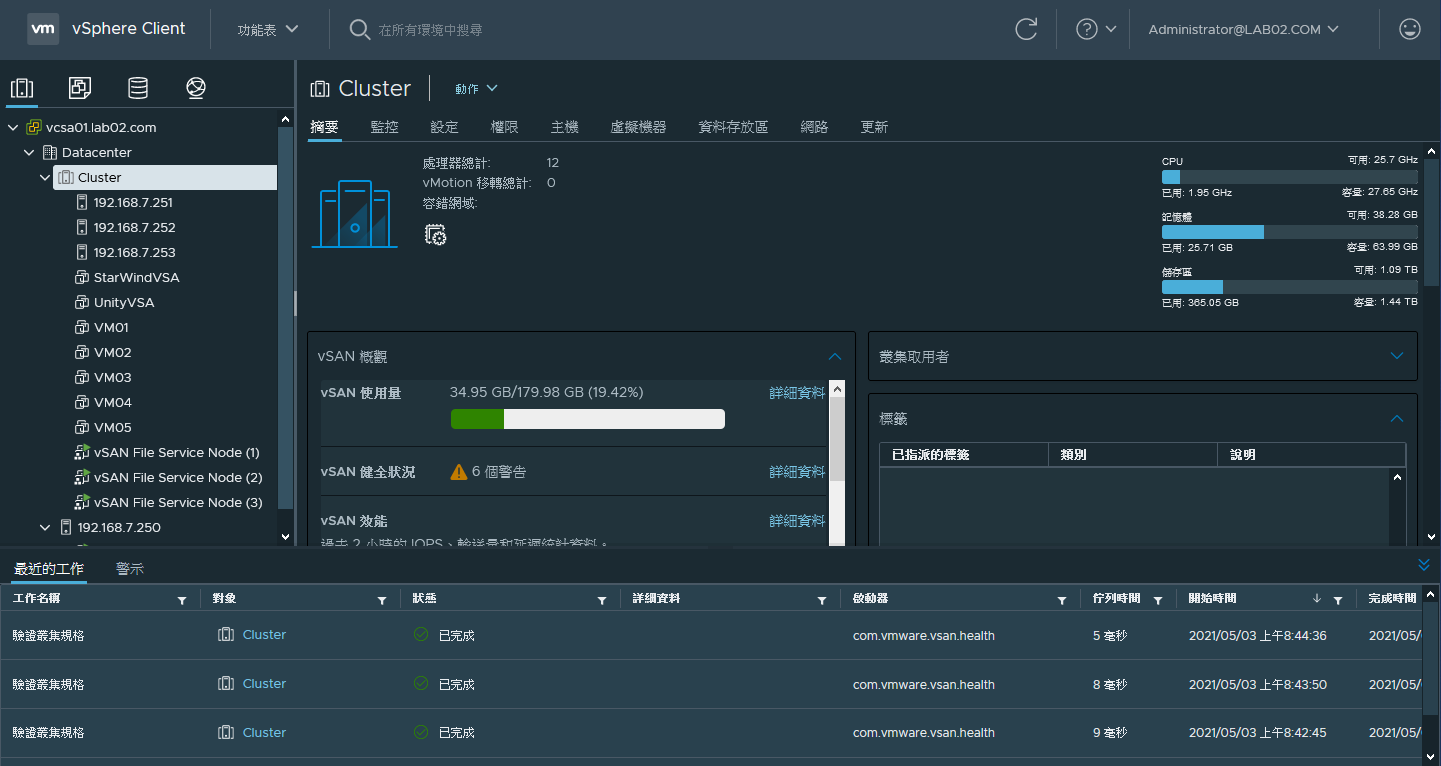Screen dimensions: 1441x766
Task: Select host 192.168.7.253 in tree
Action: point(134,252)
